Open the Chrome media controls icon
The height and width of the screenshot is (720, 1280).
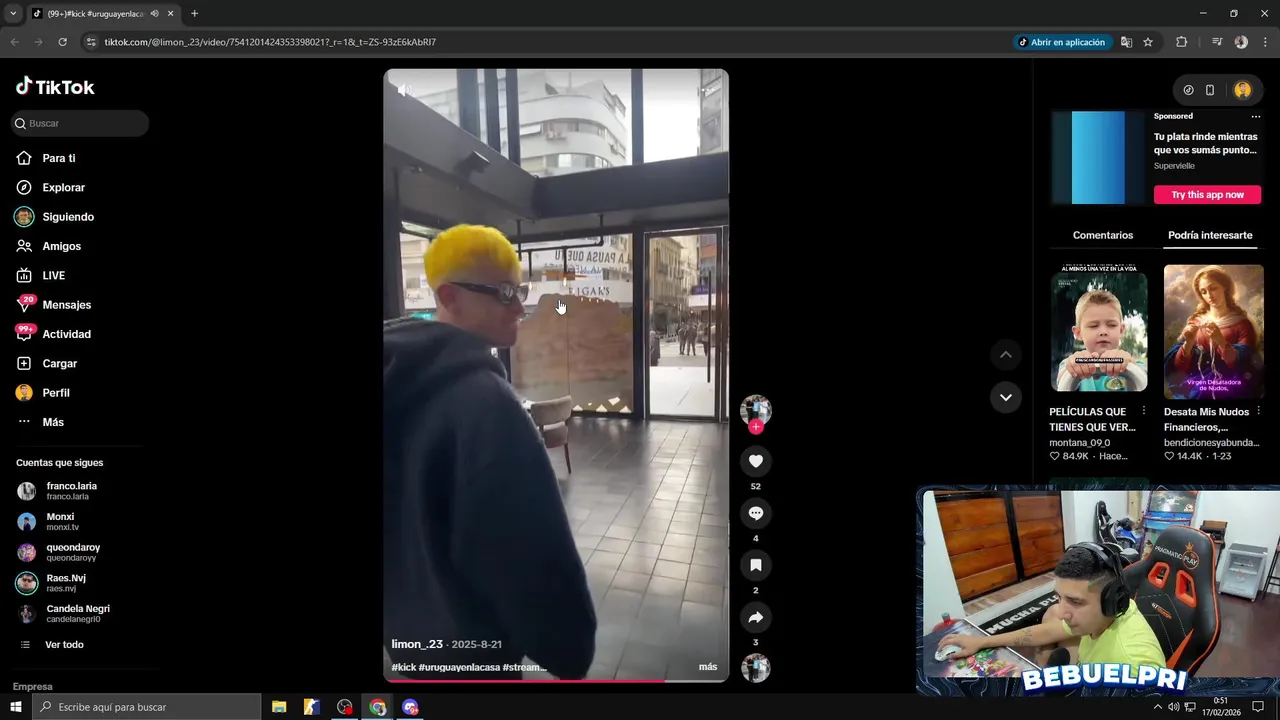[x=1217, y=42]
